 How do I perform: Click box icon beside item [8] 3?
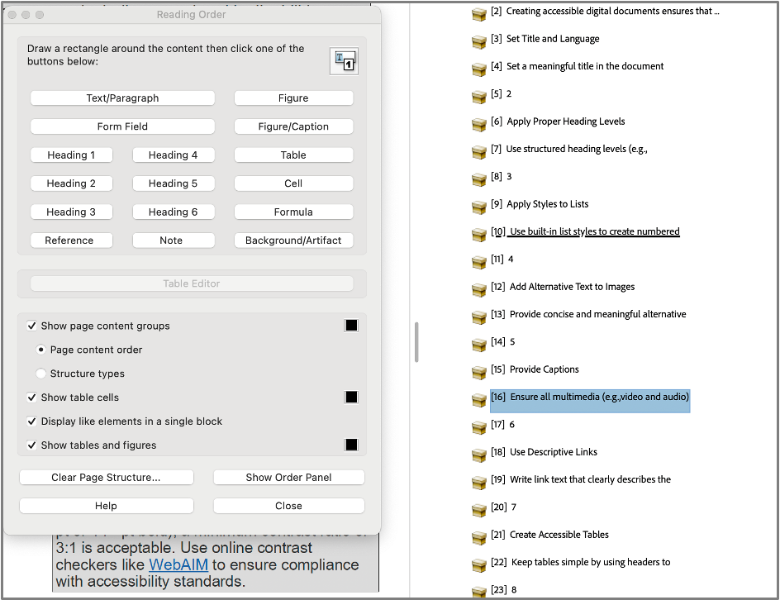479,180
